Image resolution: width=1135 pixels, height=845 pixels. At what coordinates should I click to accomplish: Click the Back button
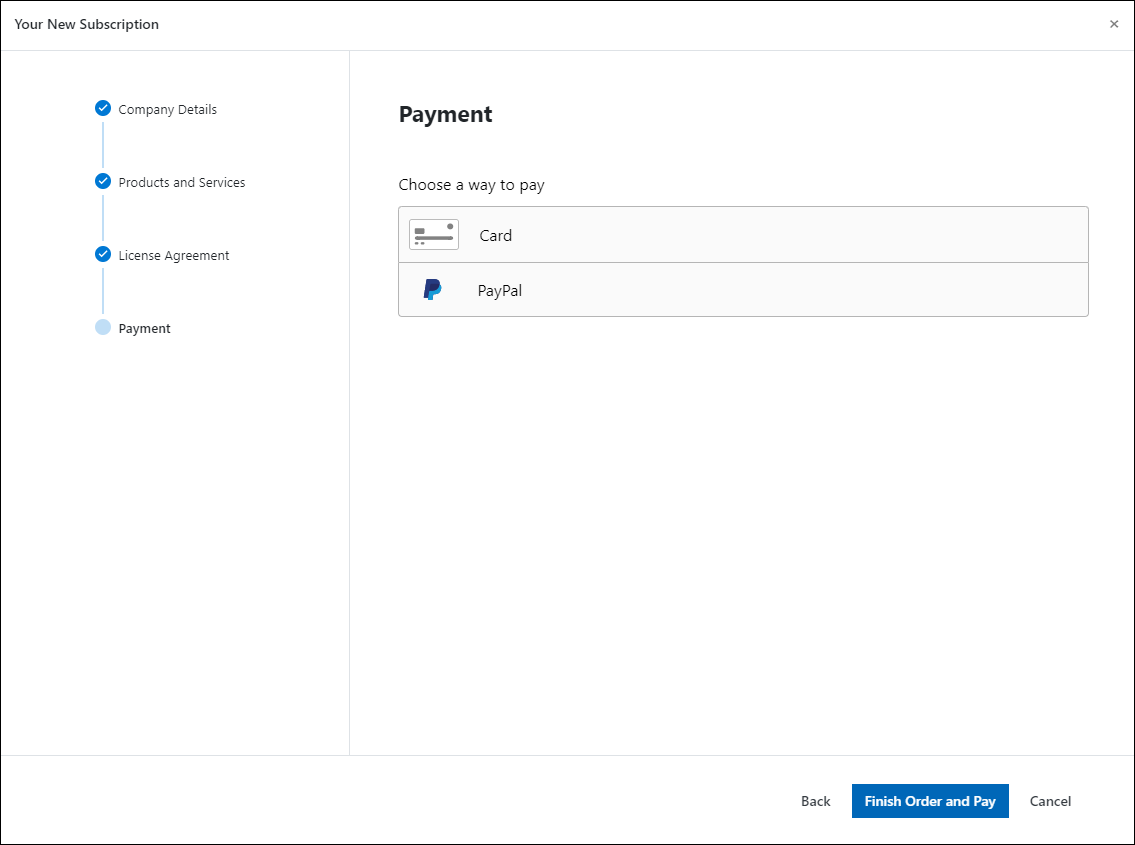click(x=815, y=800)
